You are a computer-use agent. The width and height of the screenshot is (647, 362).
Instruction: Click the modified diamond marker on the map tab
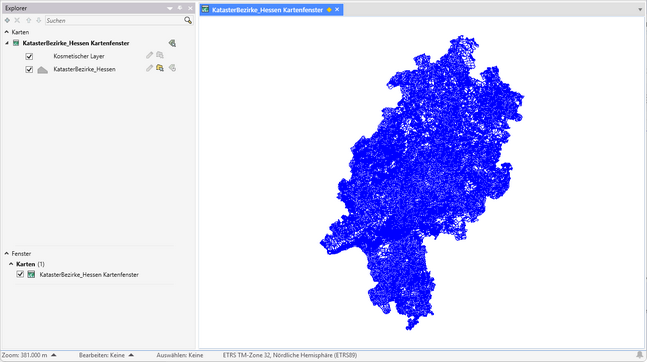point(329,9)
